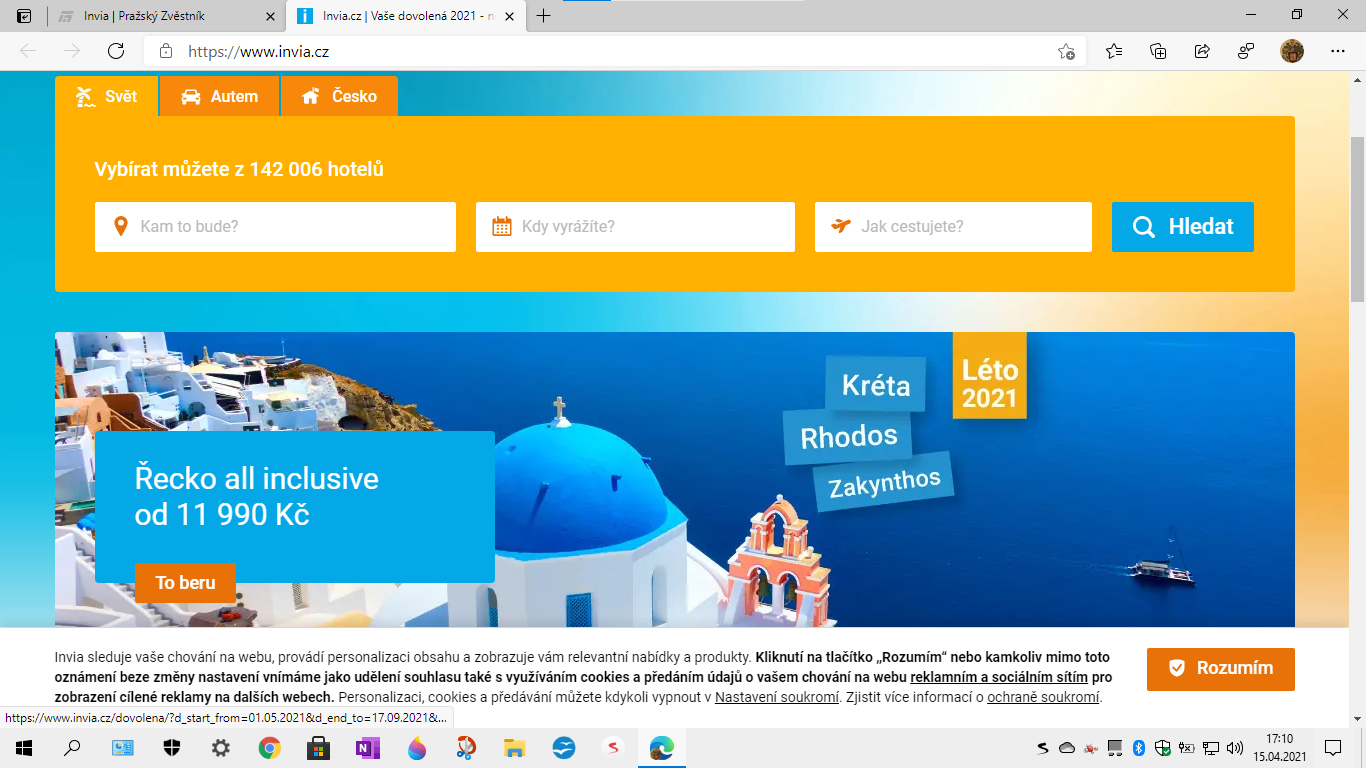Image resolution: width=1366 pixels, height=768 pixels.
Task: Click the "To beru" button on the banner
Action: (185, 583)
